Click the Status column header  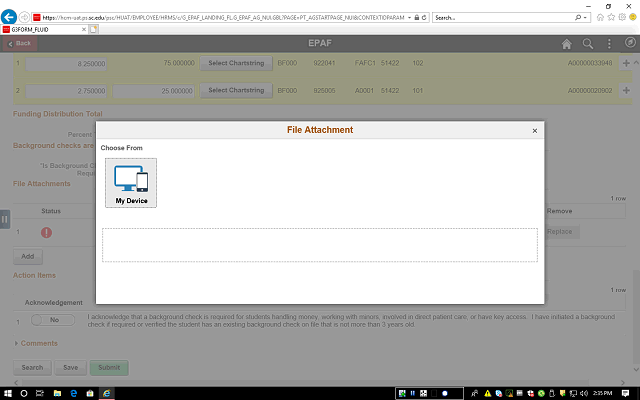point(51,211)
